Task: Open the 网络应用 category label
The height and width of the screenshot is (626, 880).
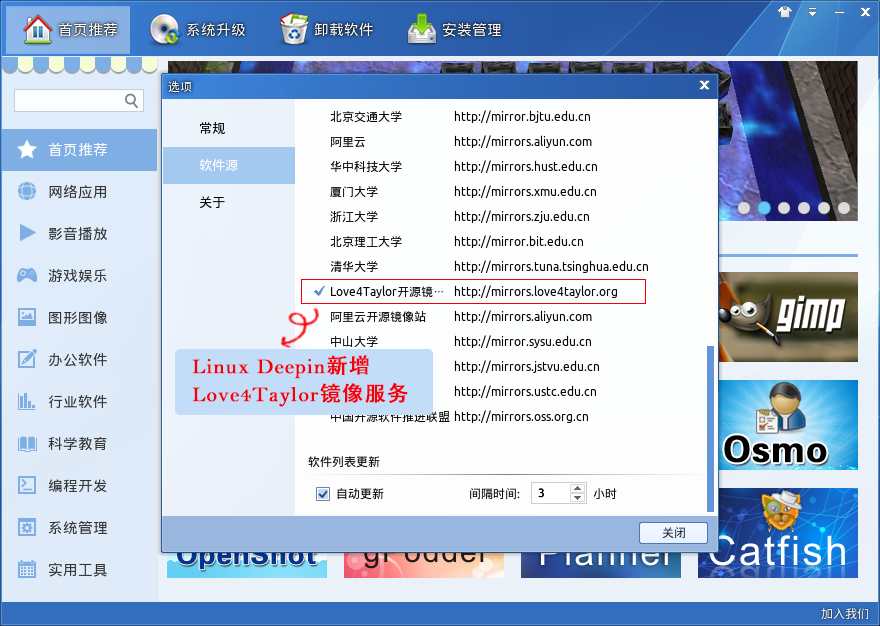Action: (77, 192)
